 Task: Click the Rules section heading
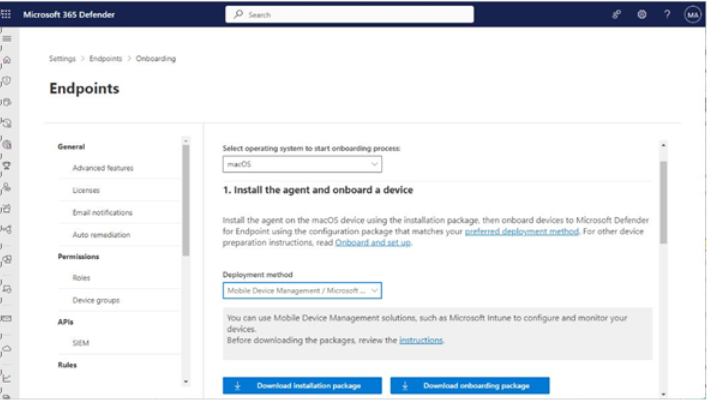click(67, 365)
